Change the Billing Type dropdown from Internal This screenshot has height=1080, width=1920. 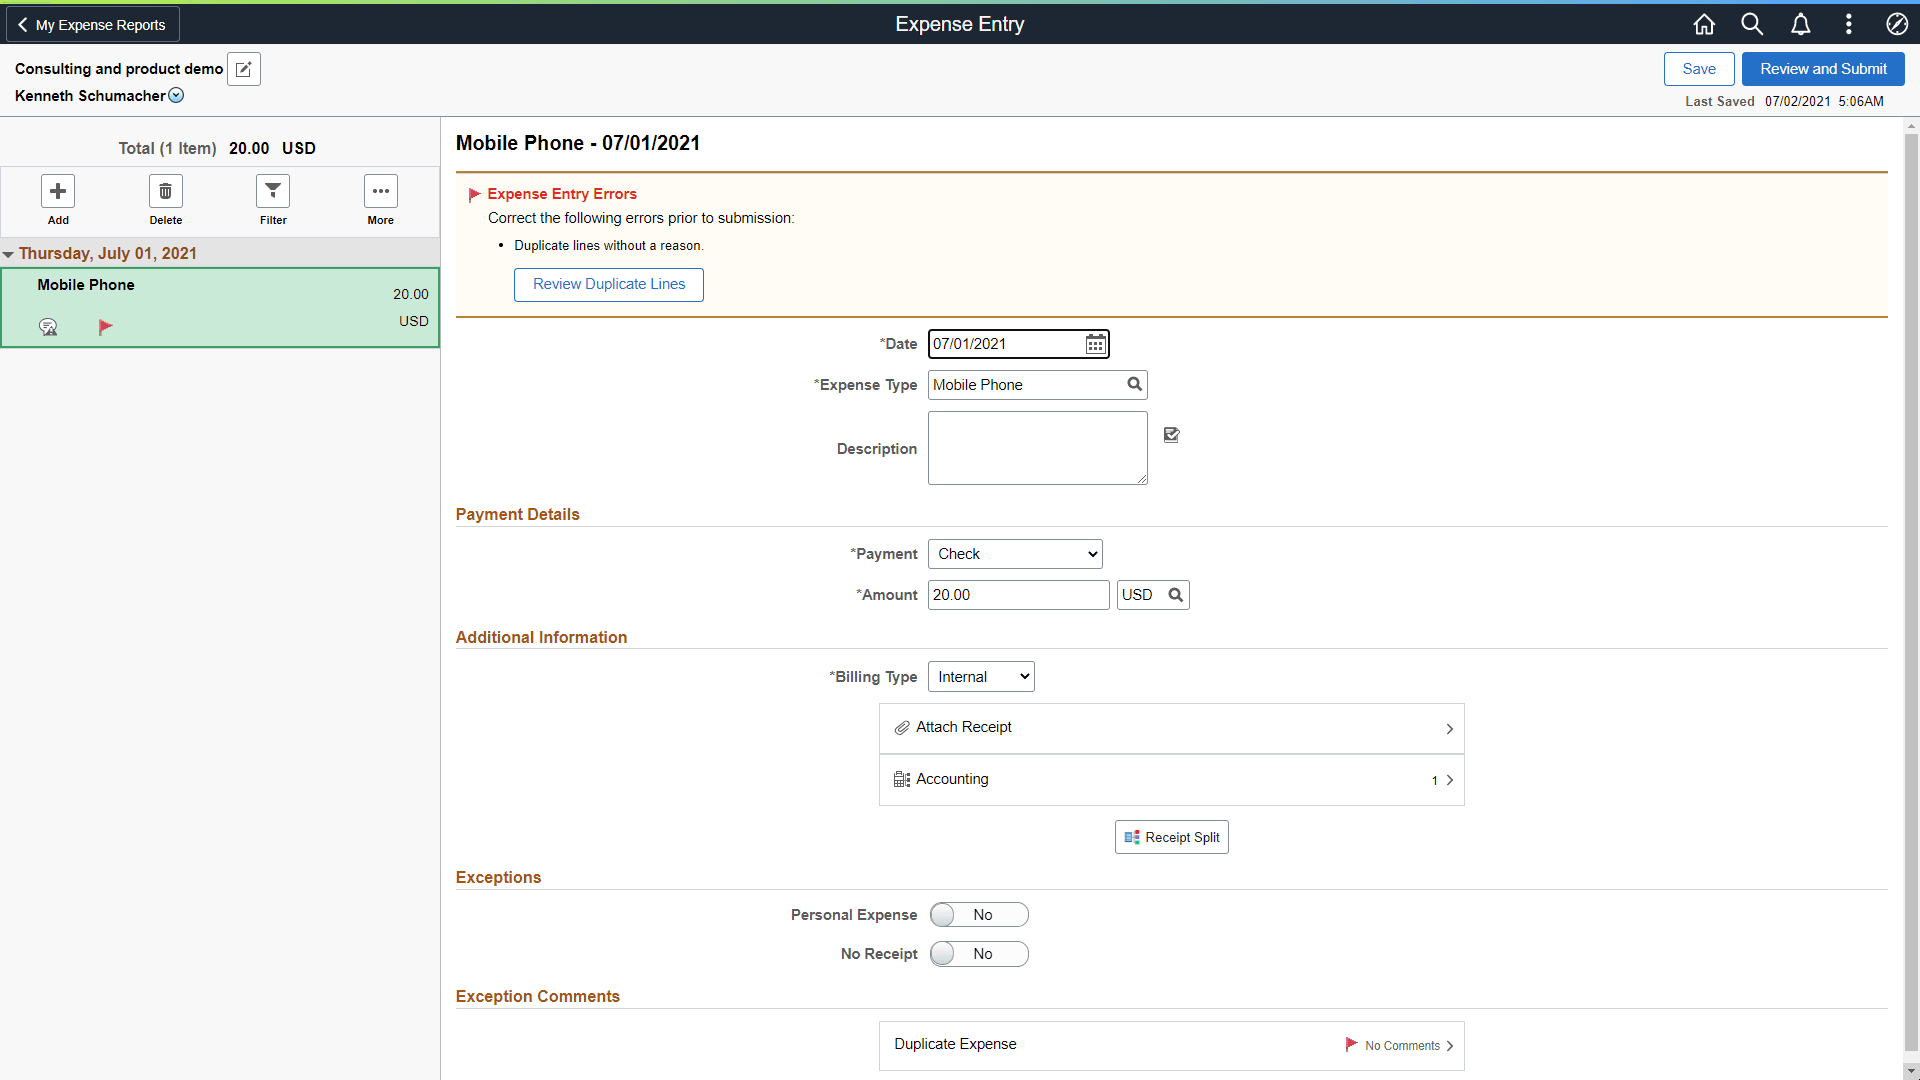980,676
